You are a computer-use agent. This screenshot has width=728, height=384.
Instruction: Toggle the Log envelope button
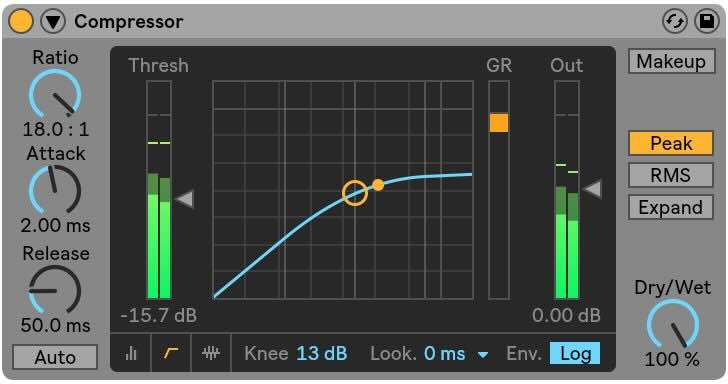(575, 354)
